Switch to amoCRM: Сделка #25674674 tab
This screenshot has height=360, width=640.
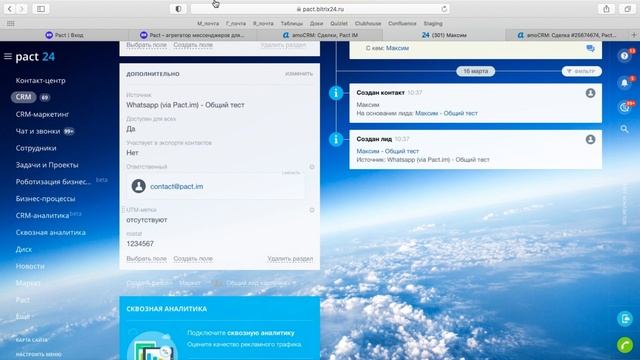click(x=567, y=35)
